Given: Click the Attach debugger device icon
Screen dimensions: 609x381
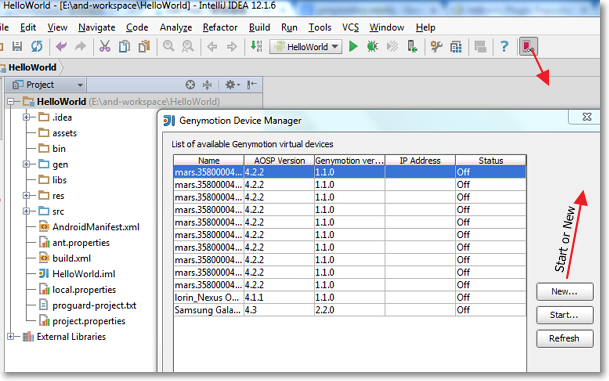Looking at the screenshot, I should (x=412, y=47).
